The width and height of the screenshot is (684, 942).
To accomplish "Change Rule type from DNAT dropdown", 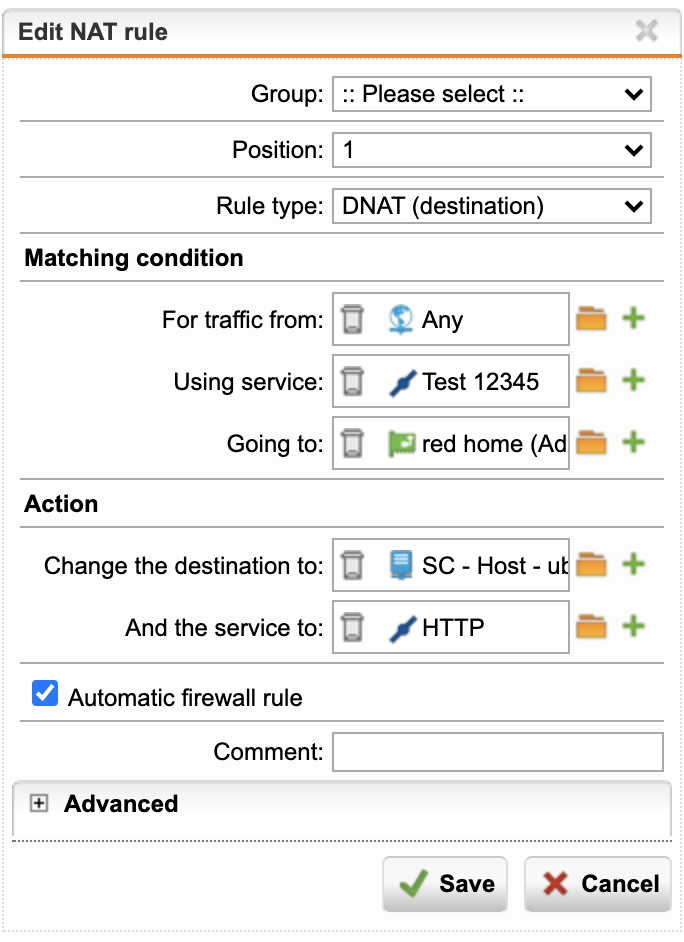I will coord(492,206).
